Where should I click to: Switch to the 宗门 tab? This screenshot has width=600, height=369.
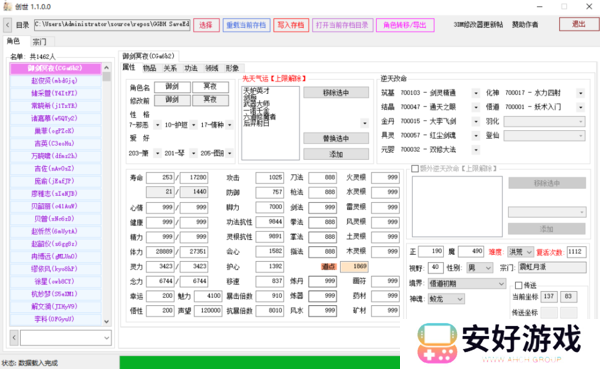click(39, 42)
